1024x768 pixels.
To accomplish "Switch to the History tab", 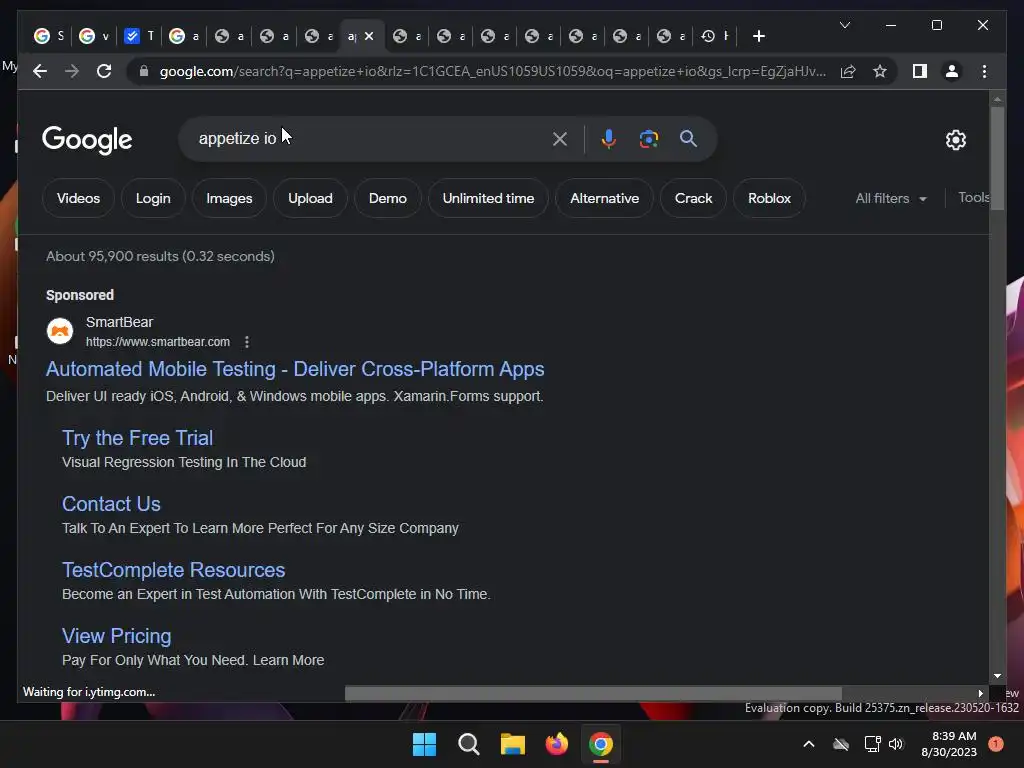I will coord(715,36).
